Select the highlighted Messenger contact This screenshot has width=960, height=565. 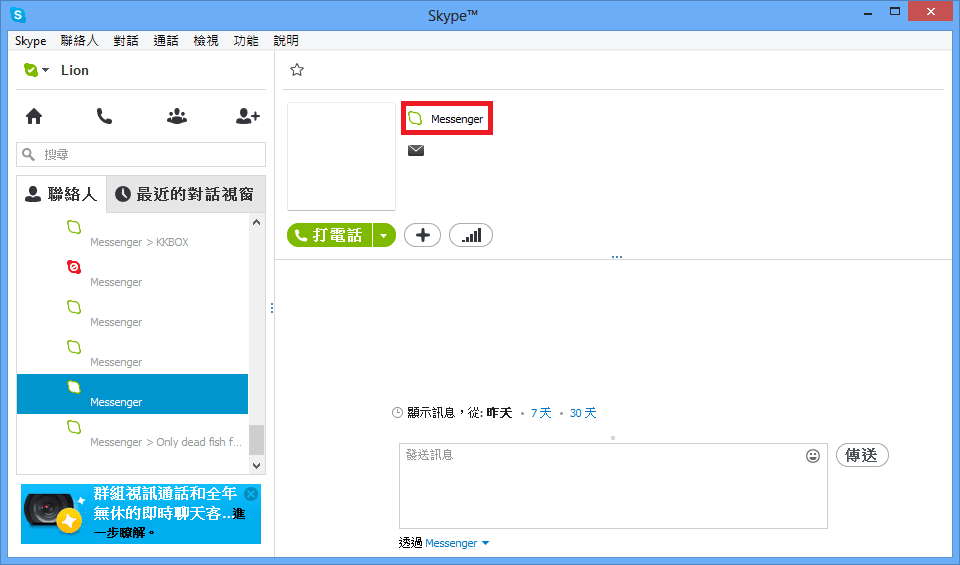point(132,394)
